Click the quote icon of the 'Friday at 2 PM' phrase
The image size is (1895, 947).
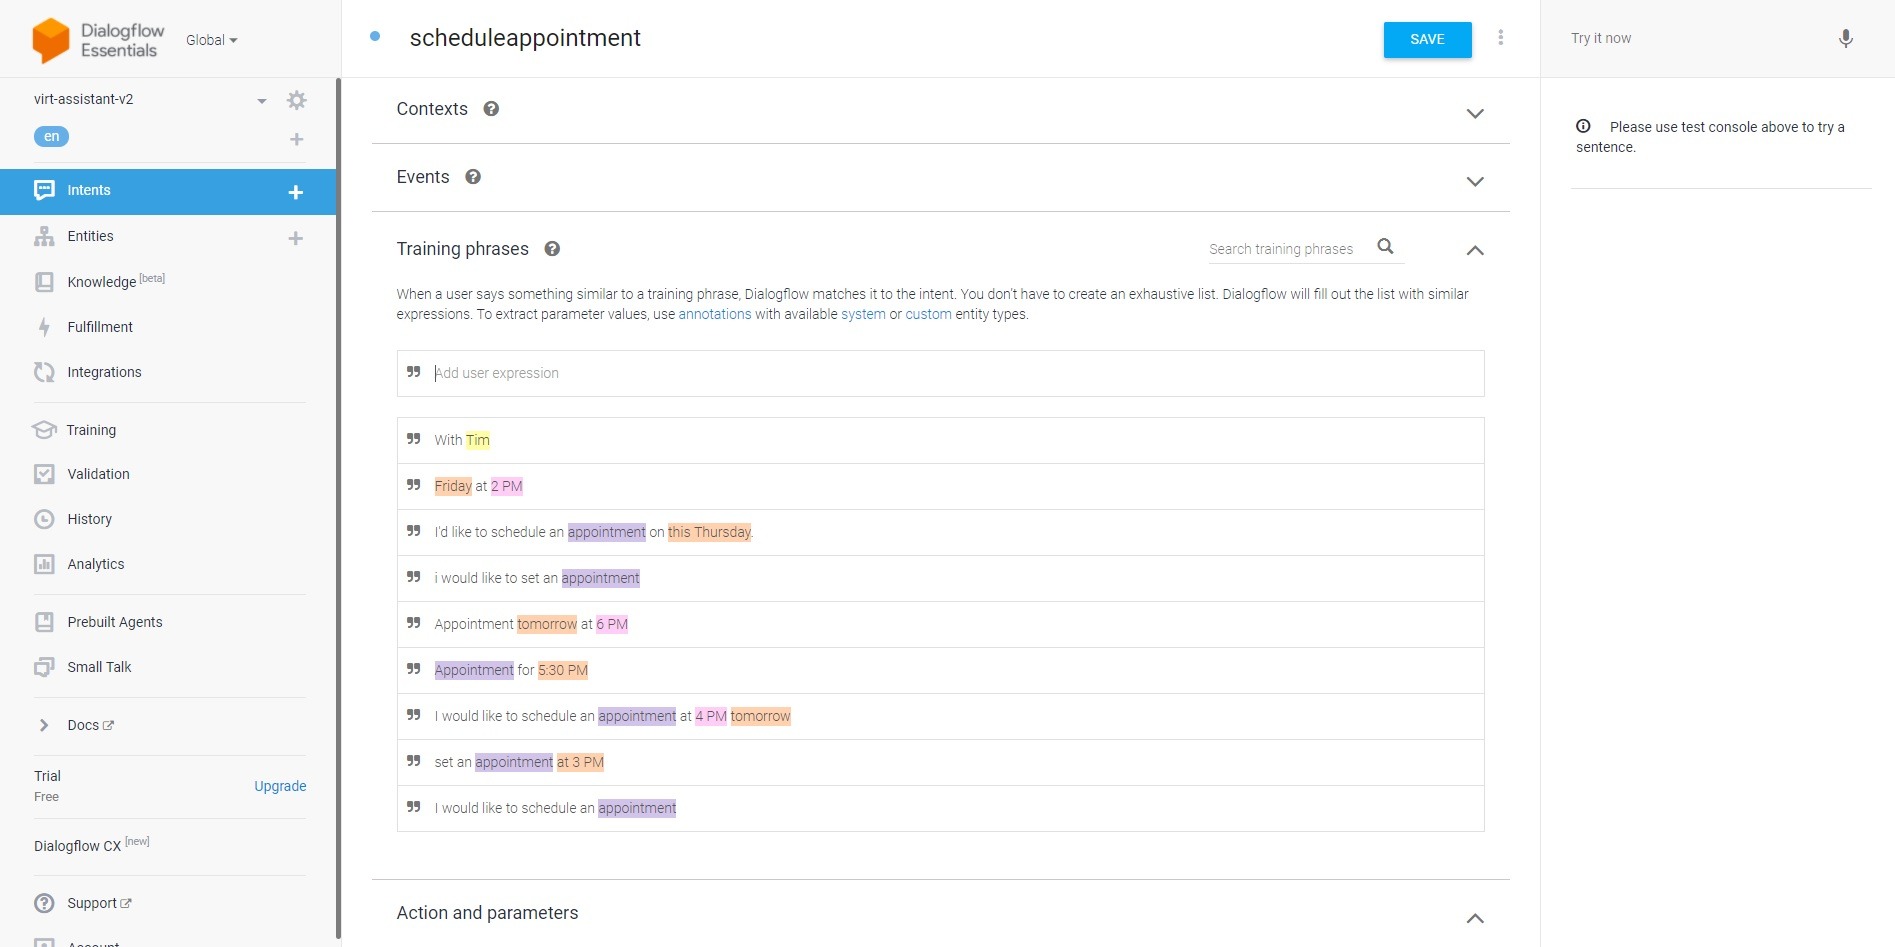[x=413, y=485]
